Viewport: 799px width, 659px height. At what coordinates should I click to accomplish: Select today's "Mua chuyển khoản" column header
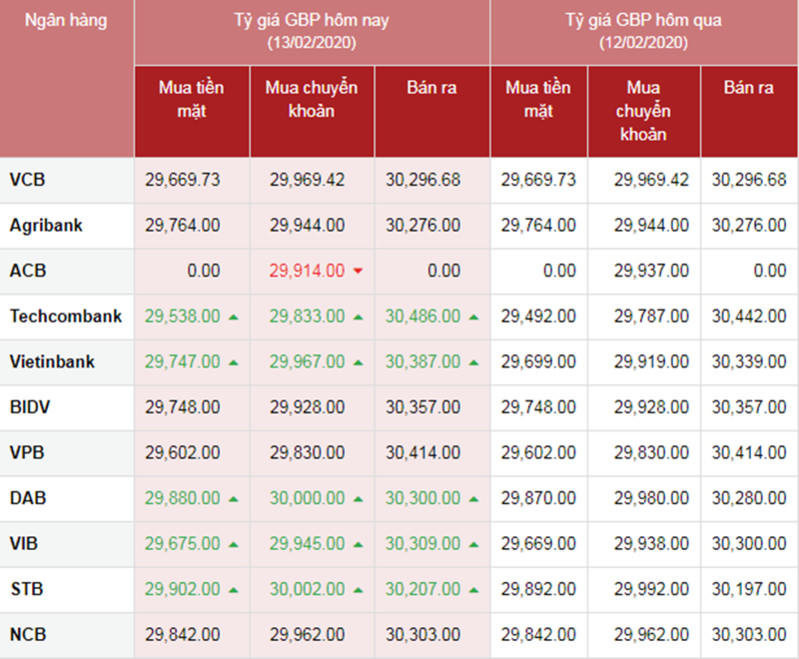click(x=312, y=99)
